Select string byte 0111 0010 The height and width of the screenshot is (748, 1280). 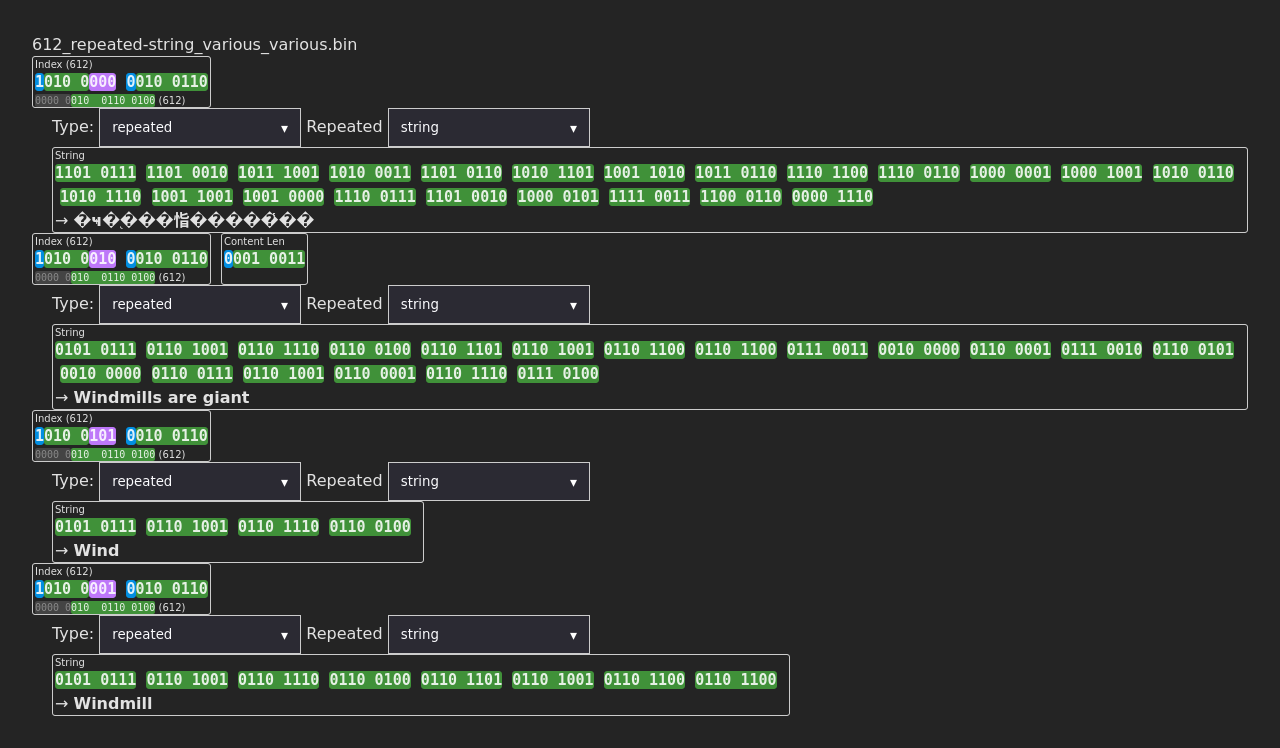point(1101,350)
